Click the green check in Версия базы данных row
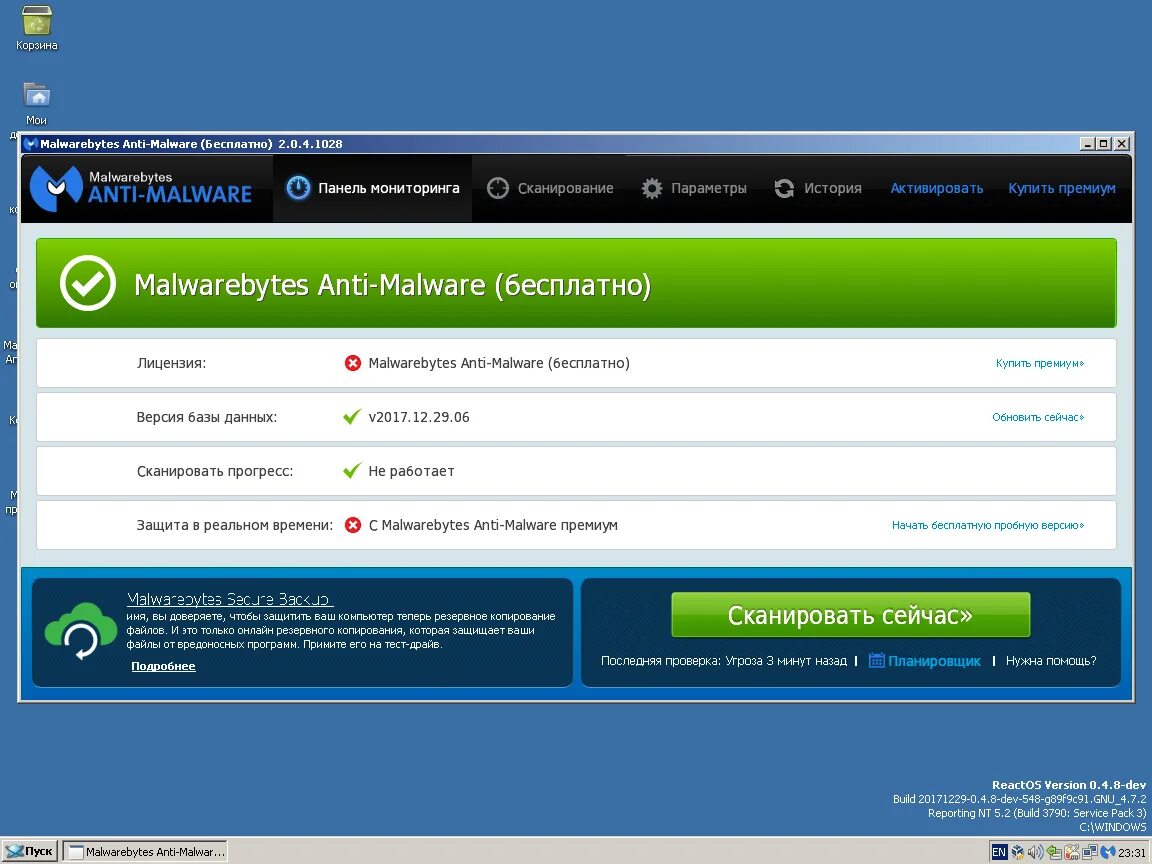1152x864 pixels. [x=352, y=417]
